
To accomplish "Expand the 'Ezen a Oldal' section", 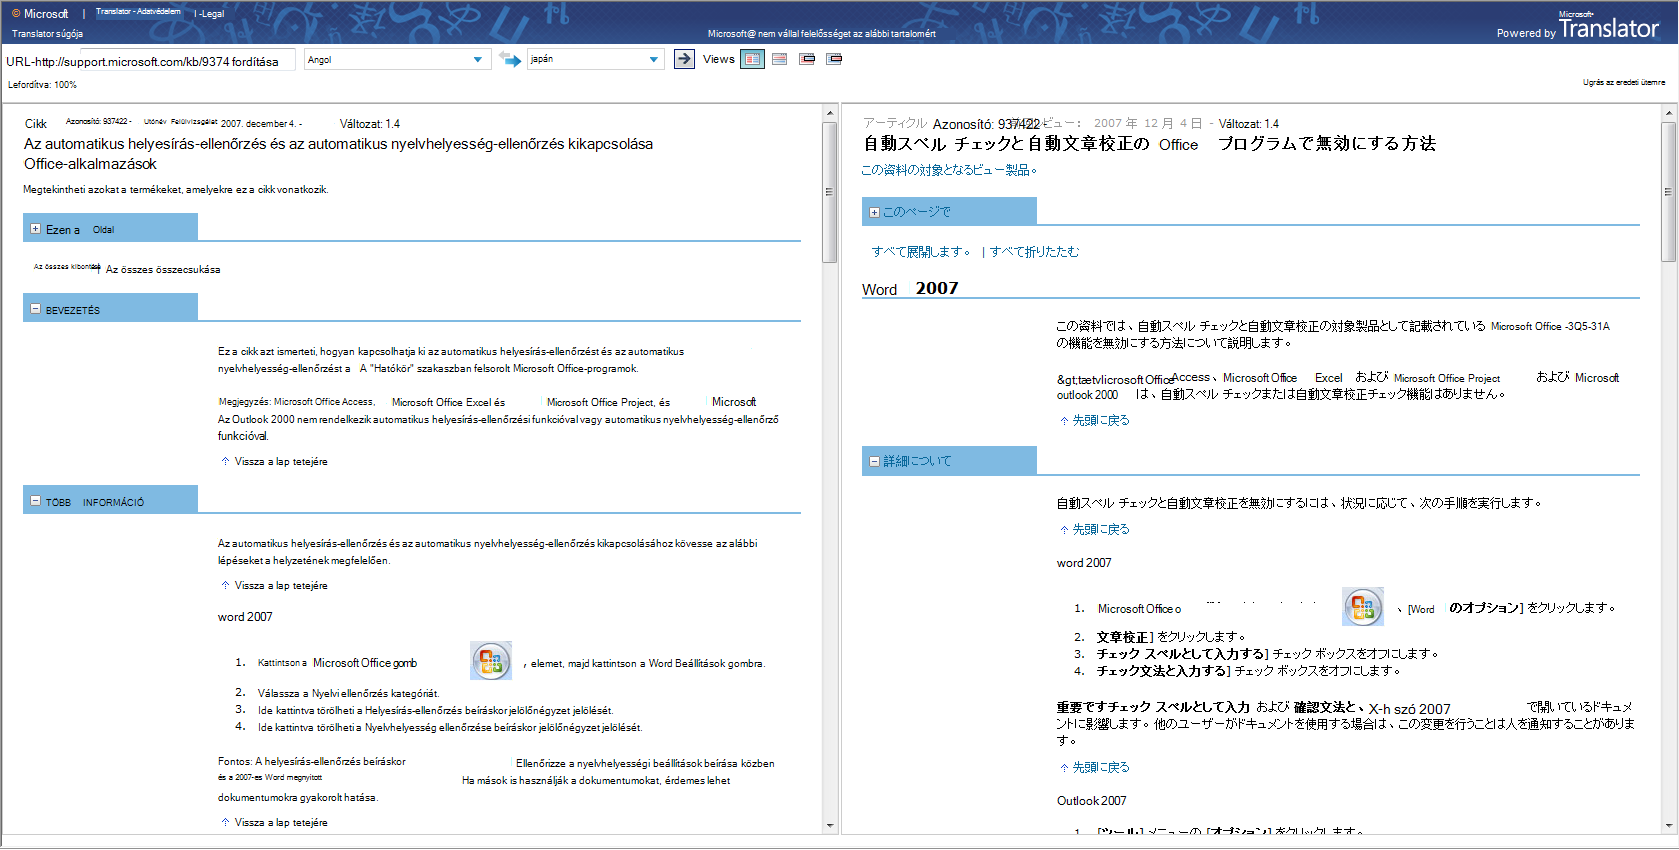I will (36, 229).
